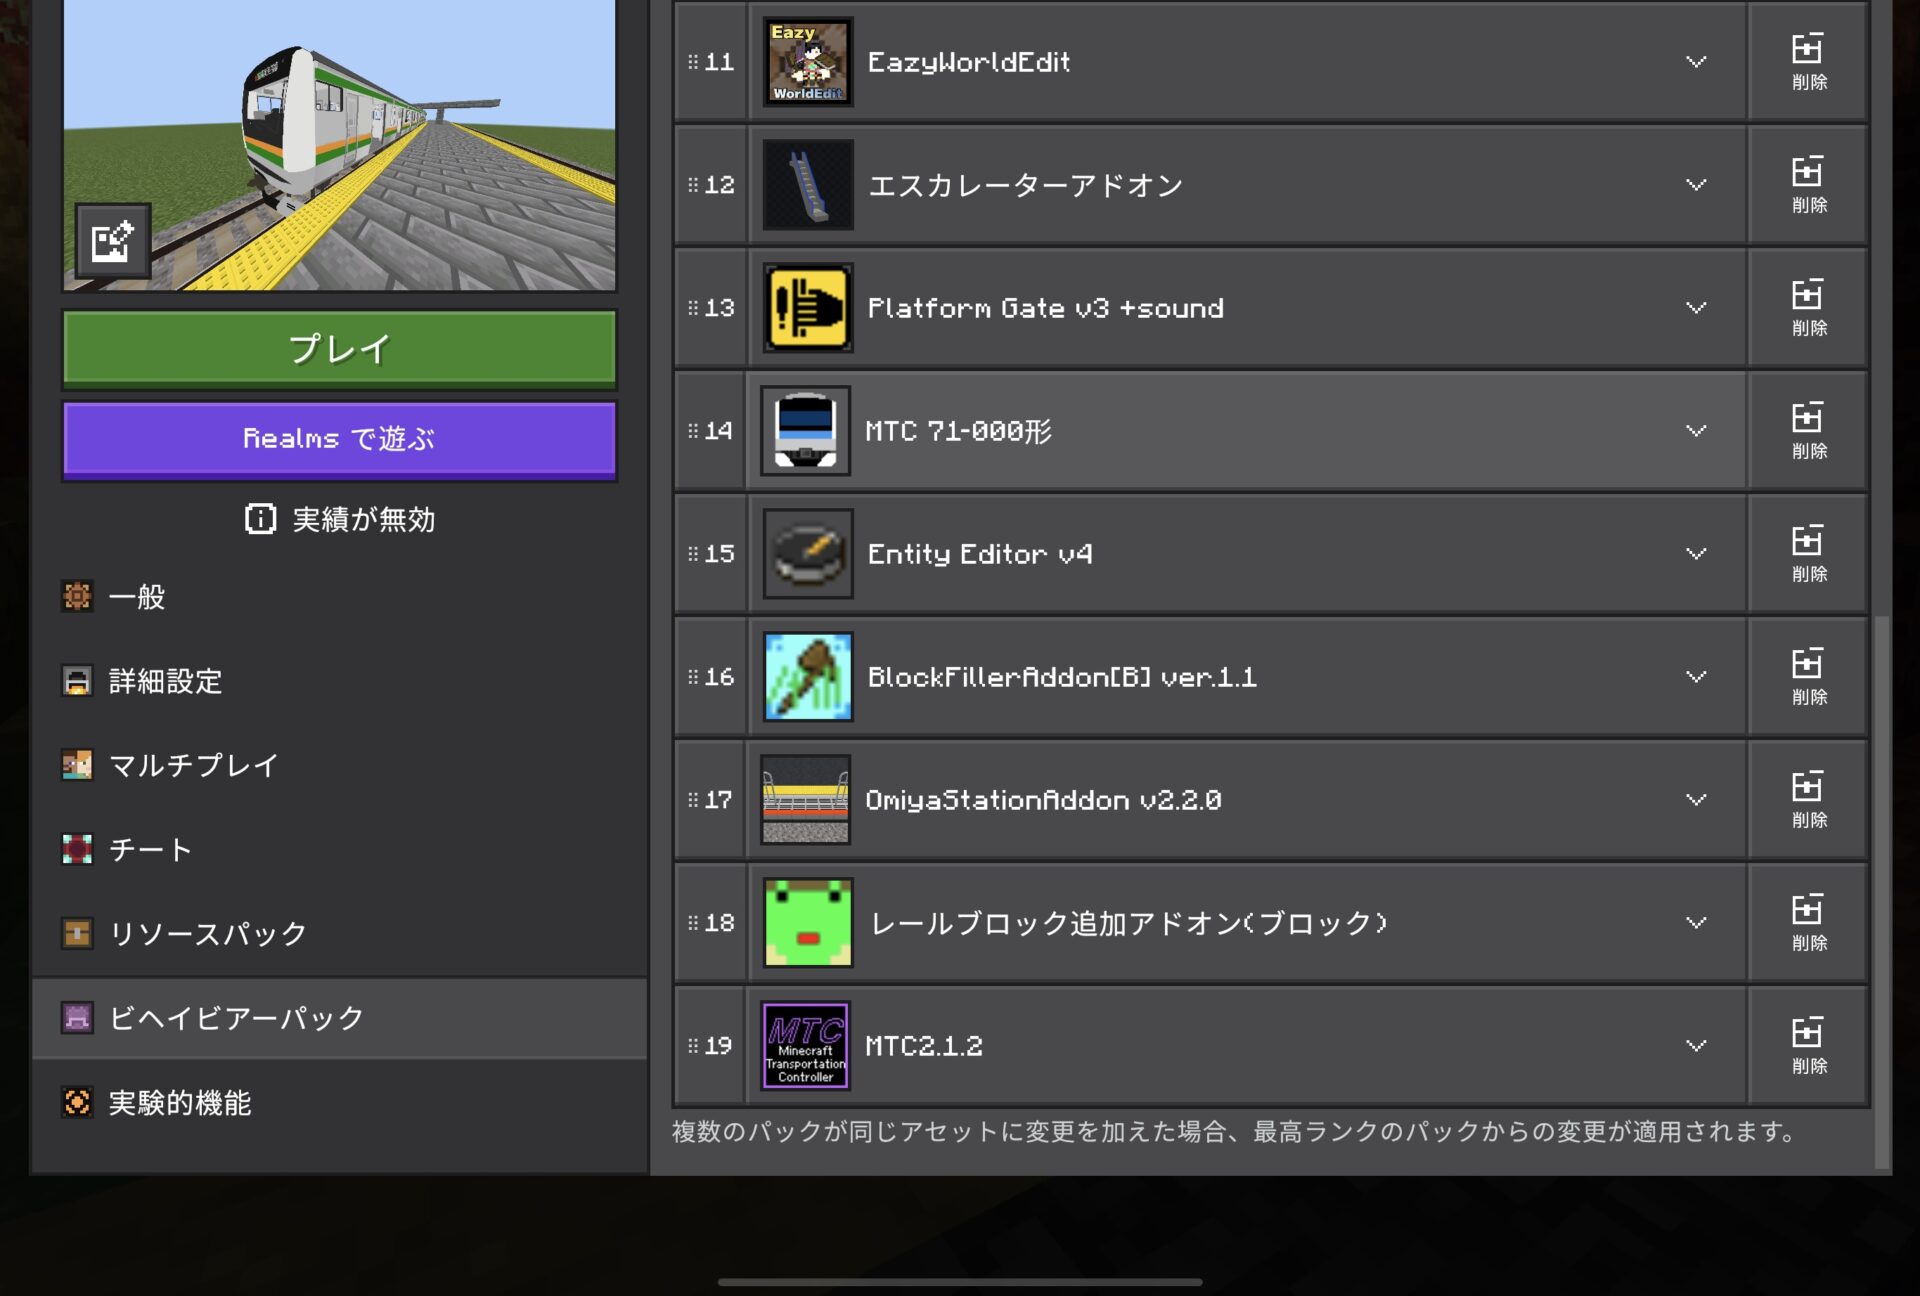Remove Platform Gate v3 +sound with 削除
Image resolution: width=1920 pixels, height=1296 pixels.
click(x=1808, y=308)
